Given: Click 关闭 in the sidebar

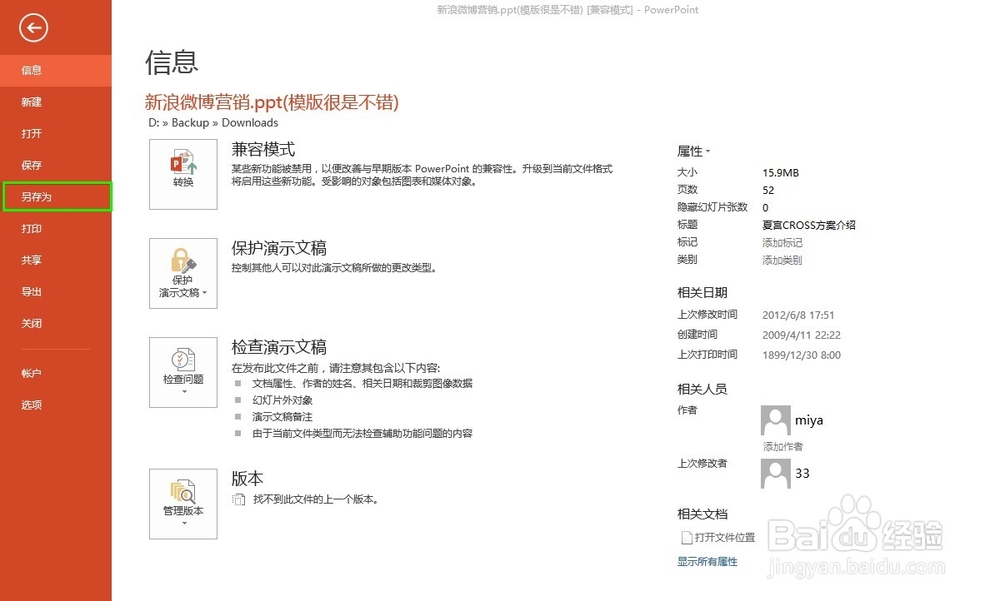Looking at the screenshot, I should point(55,323).
